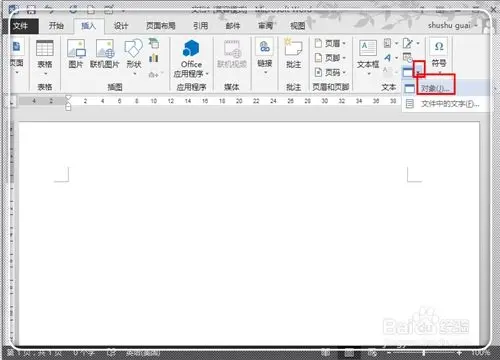The width and height of the screenshot is (500, 360).
Task: Choose 对象(J)... from the dropdown menu
Action: 445,88
